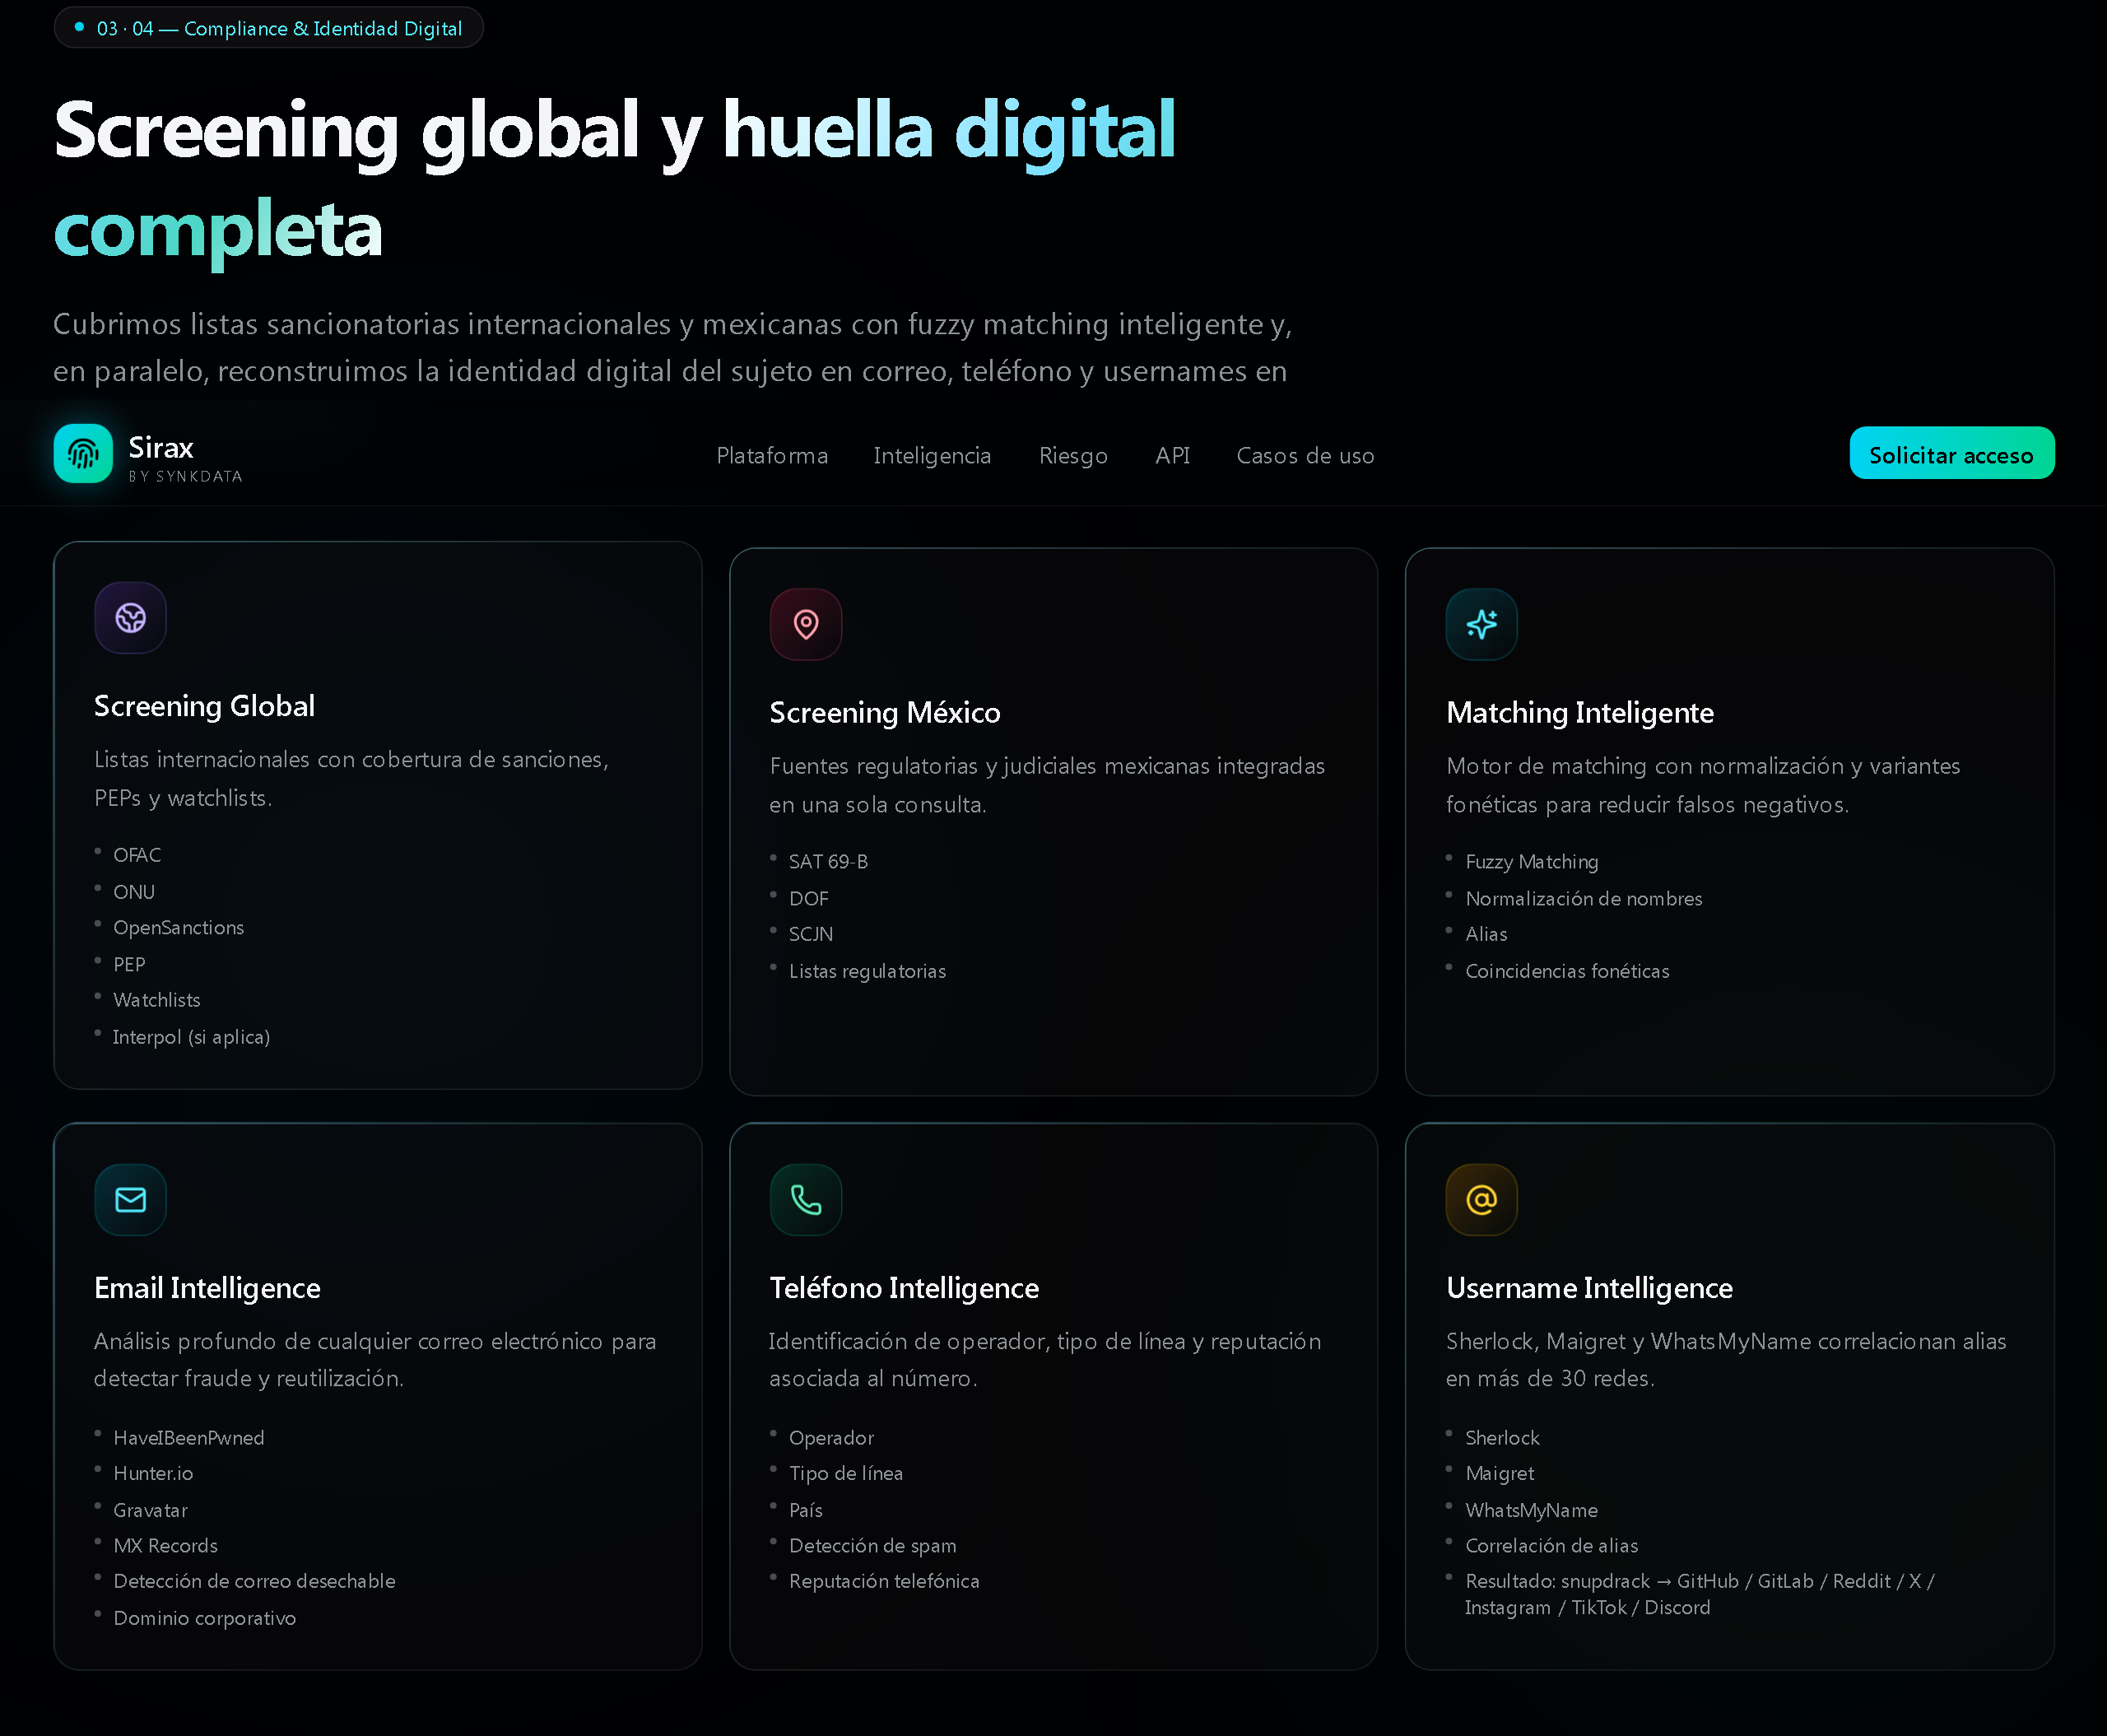This screenshot has width=2107, height=1736.
Task: Click the Operador list item
Action: coord(832,1438)
